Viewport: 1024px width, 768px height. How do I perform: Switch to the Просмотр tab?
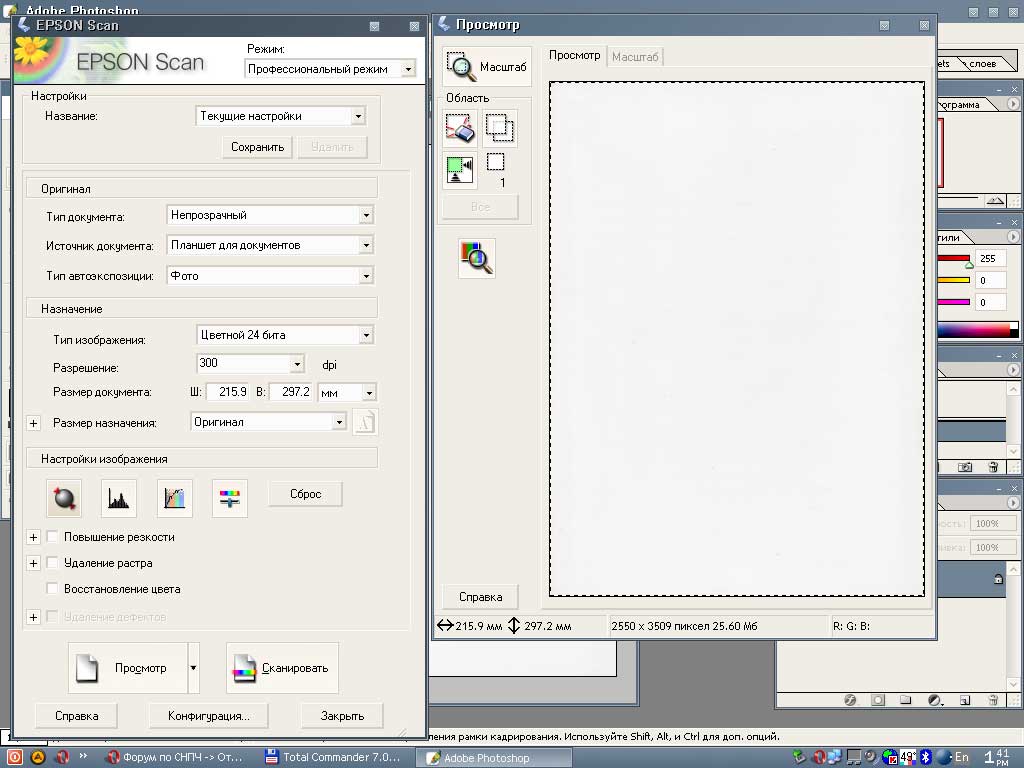574,56
